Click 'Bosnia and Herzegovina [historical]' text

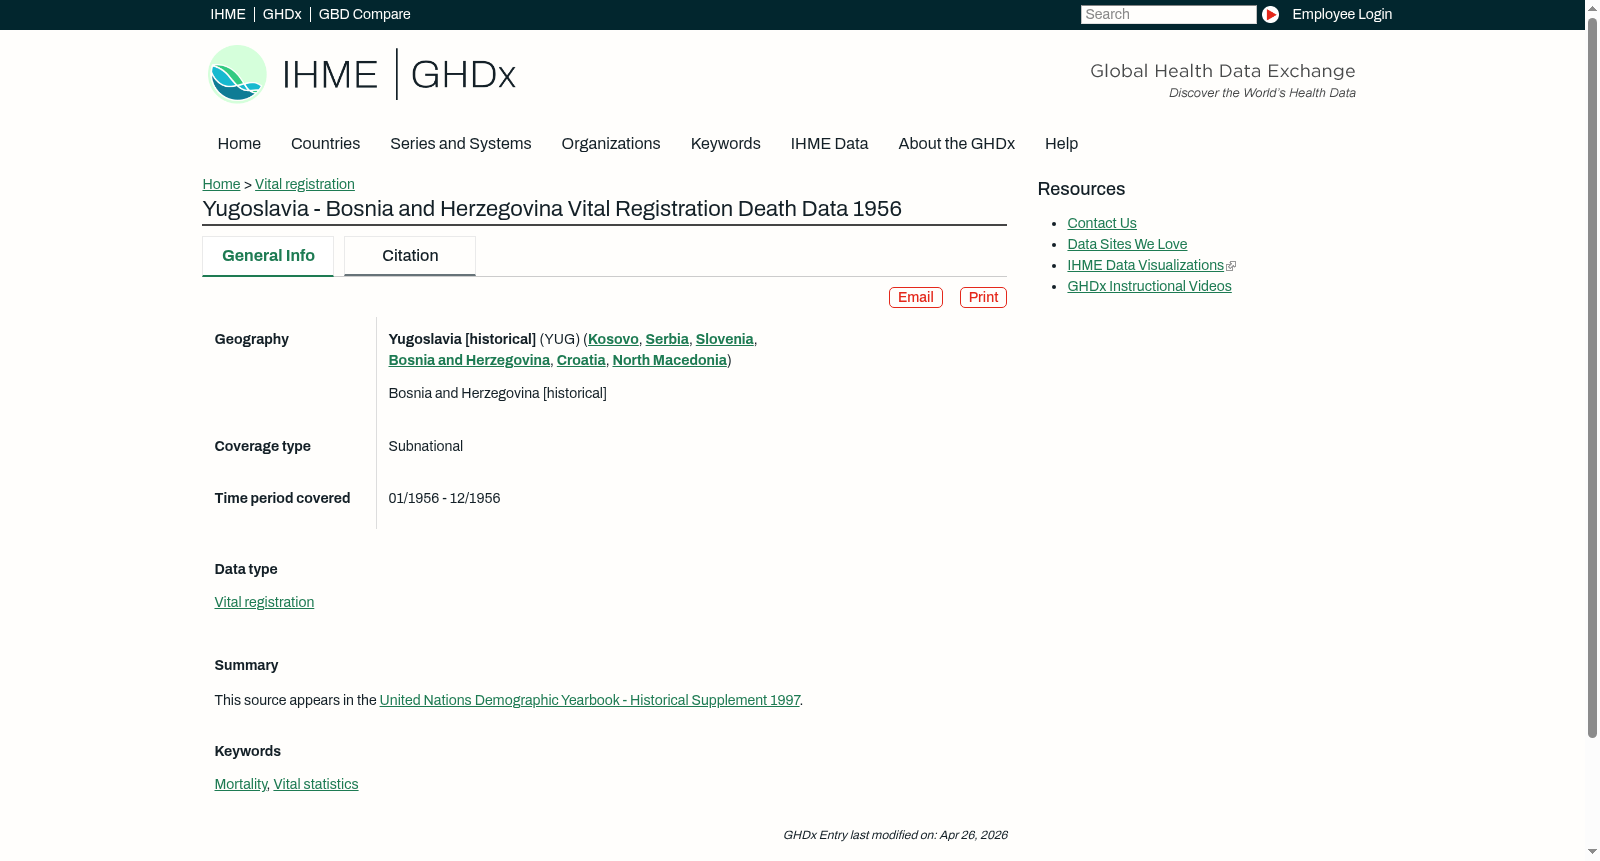(x=497, y=393)
